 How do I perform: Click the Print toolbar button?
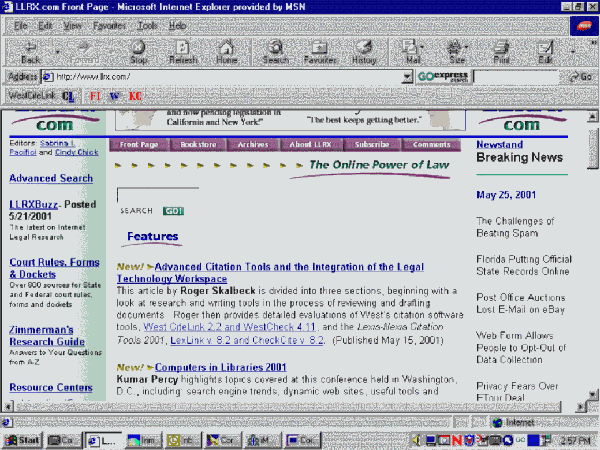pos(501,50)
